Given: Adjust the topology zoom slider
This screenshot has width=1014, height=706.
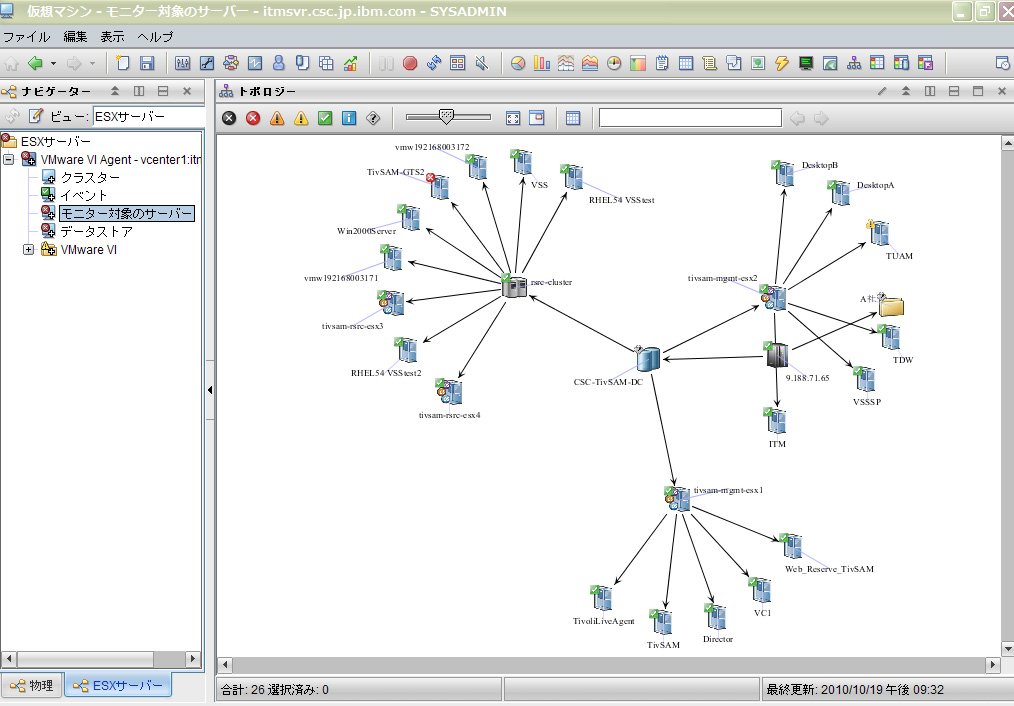Looking at the screenshot, I should tap(448, 117).
